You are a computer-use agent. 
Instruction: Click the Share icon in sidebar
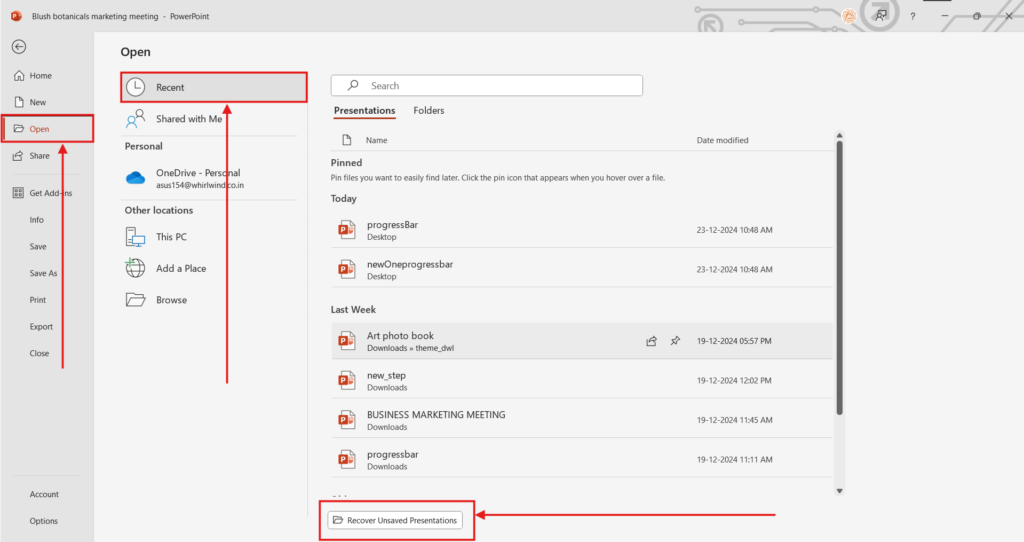(x=19, y=156)
